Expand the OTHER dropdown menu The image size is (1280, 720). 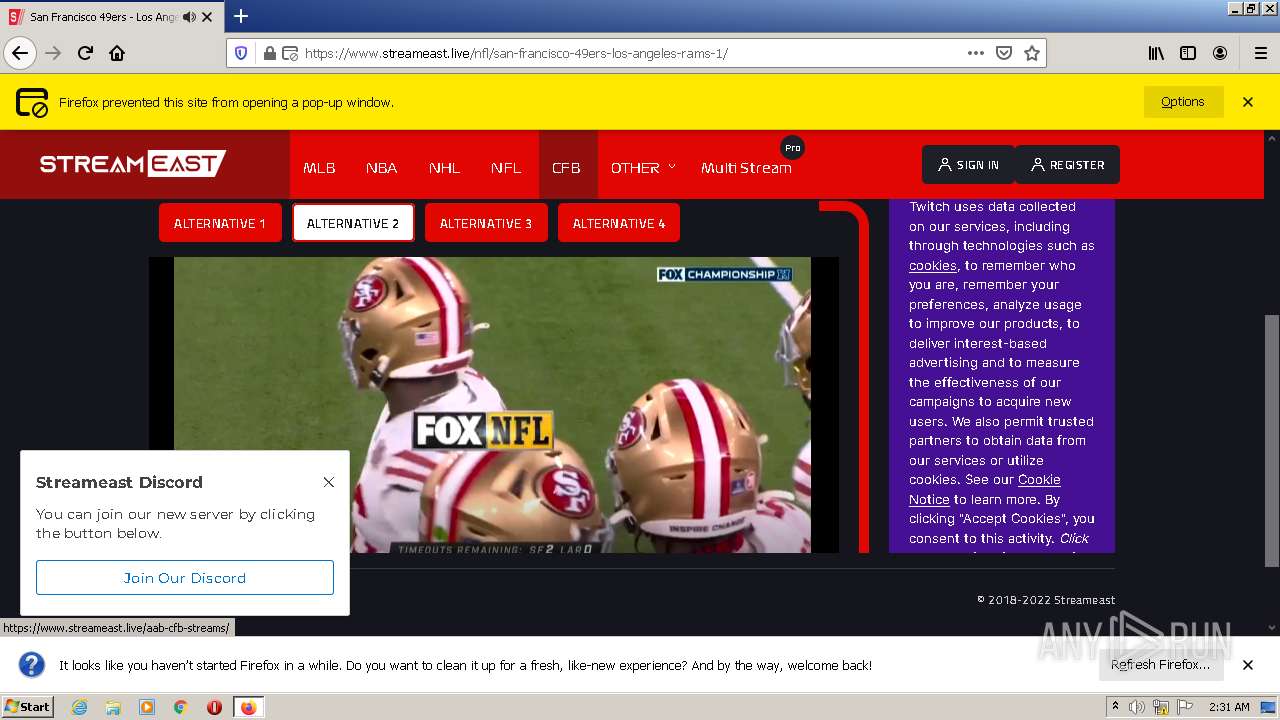click(x=643, y=168)
